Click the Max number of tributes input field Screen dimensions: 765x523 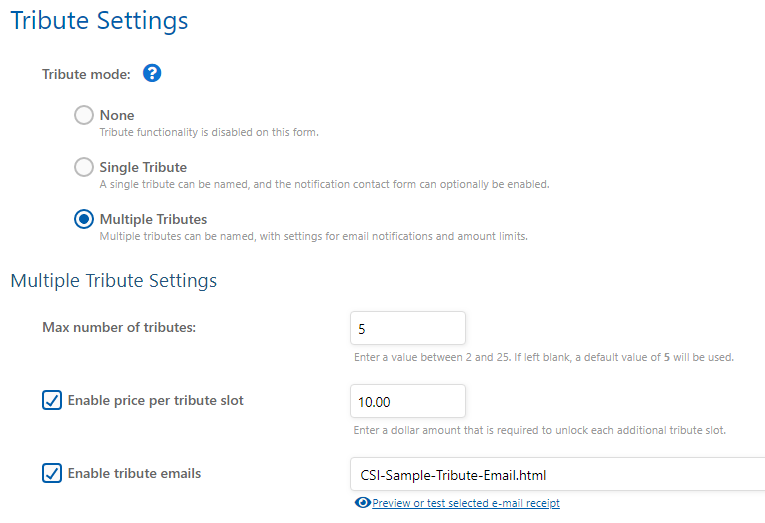pyautogui.click(x=408, y=328)
